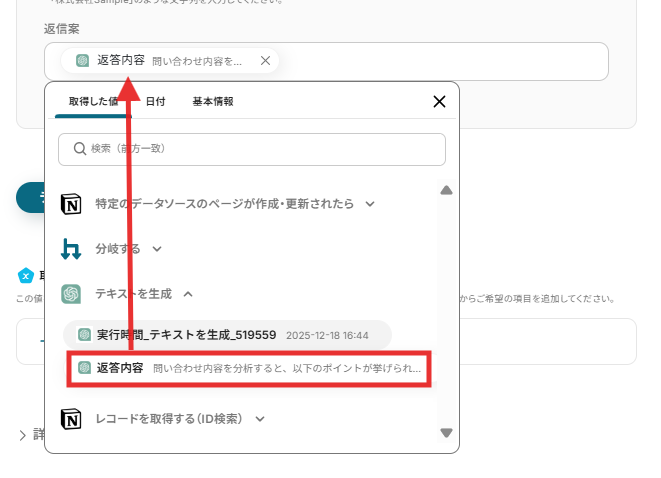Click the list's scroll up arrow

[446, 191]
